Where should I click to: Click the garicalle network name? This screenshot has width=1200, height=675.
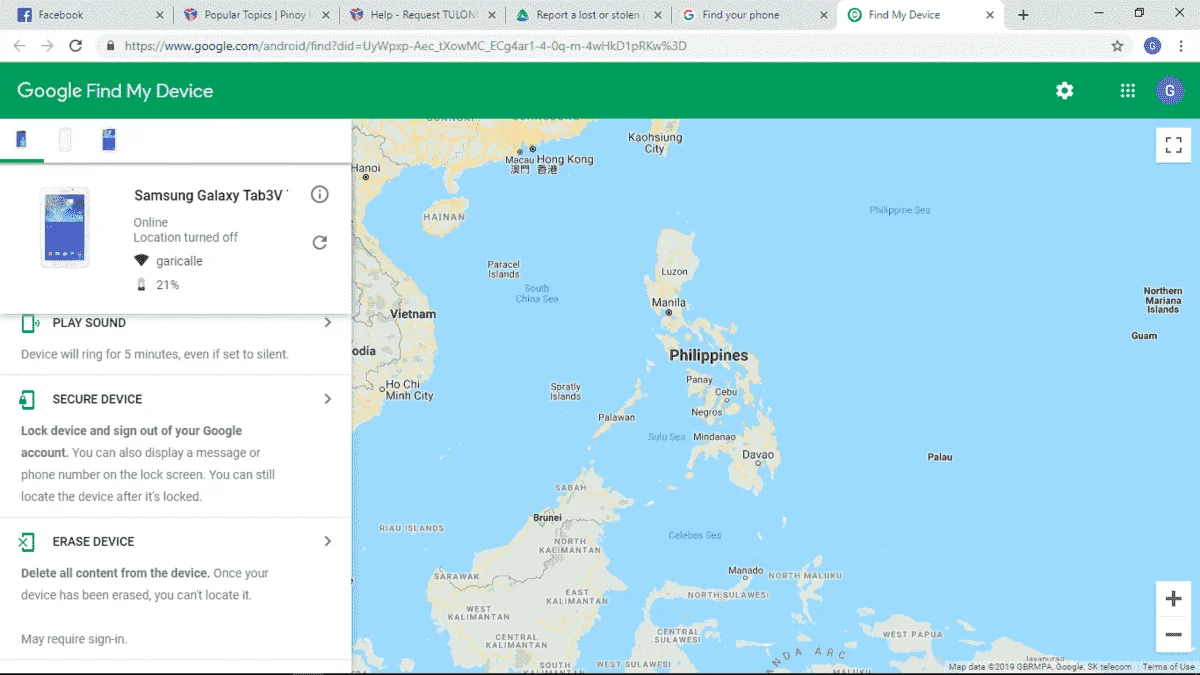179,261
